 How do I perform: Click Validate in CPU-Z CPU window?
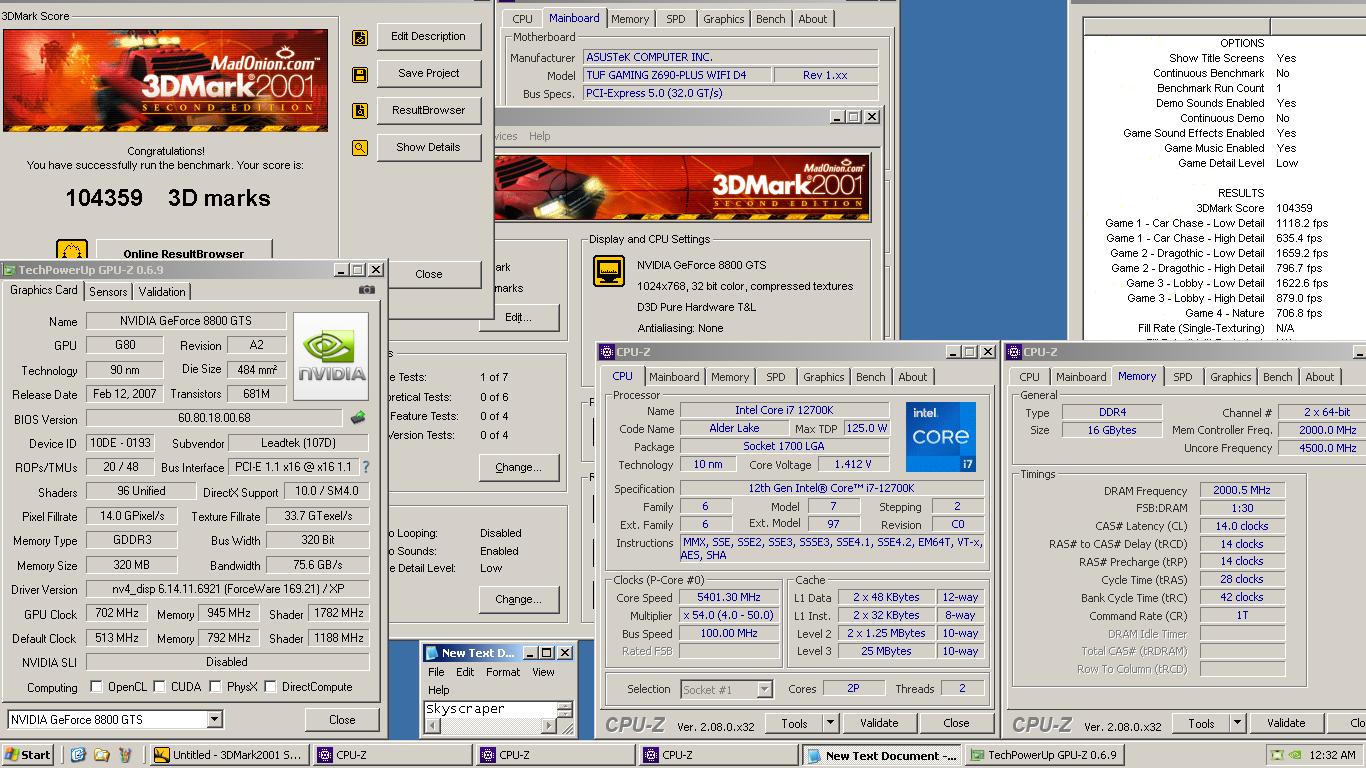(x=878, y=723)
